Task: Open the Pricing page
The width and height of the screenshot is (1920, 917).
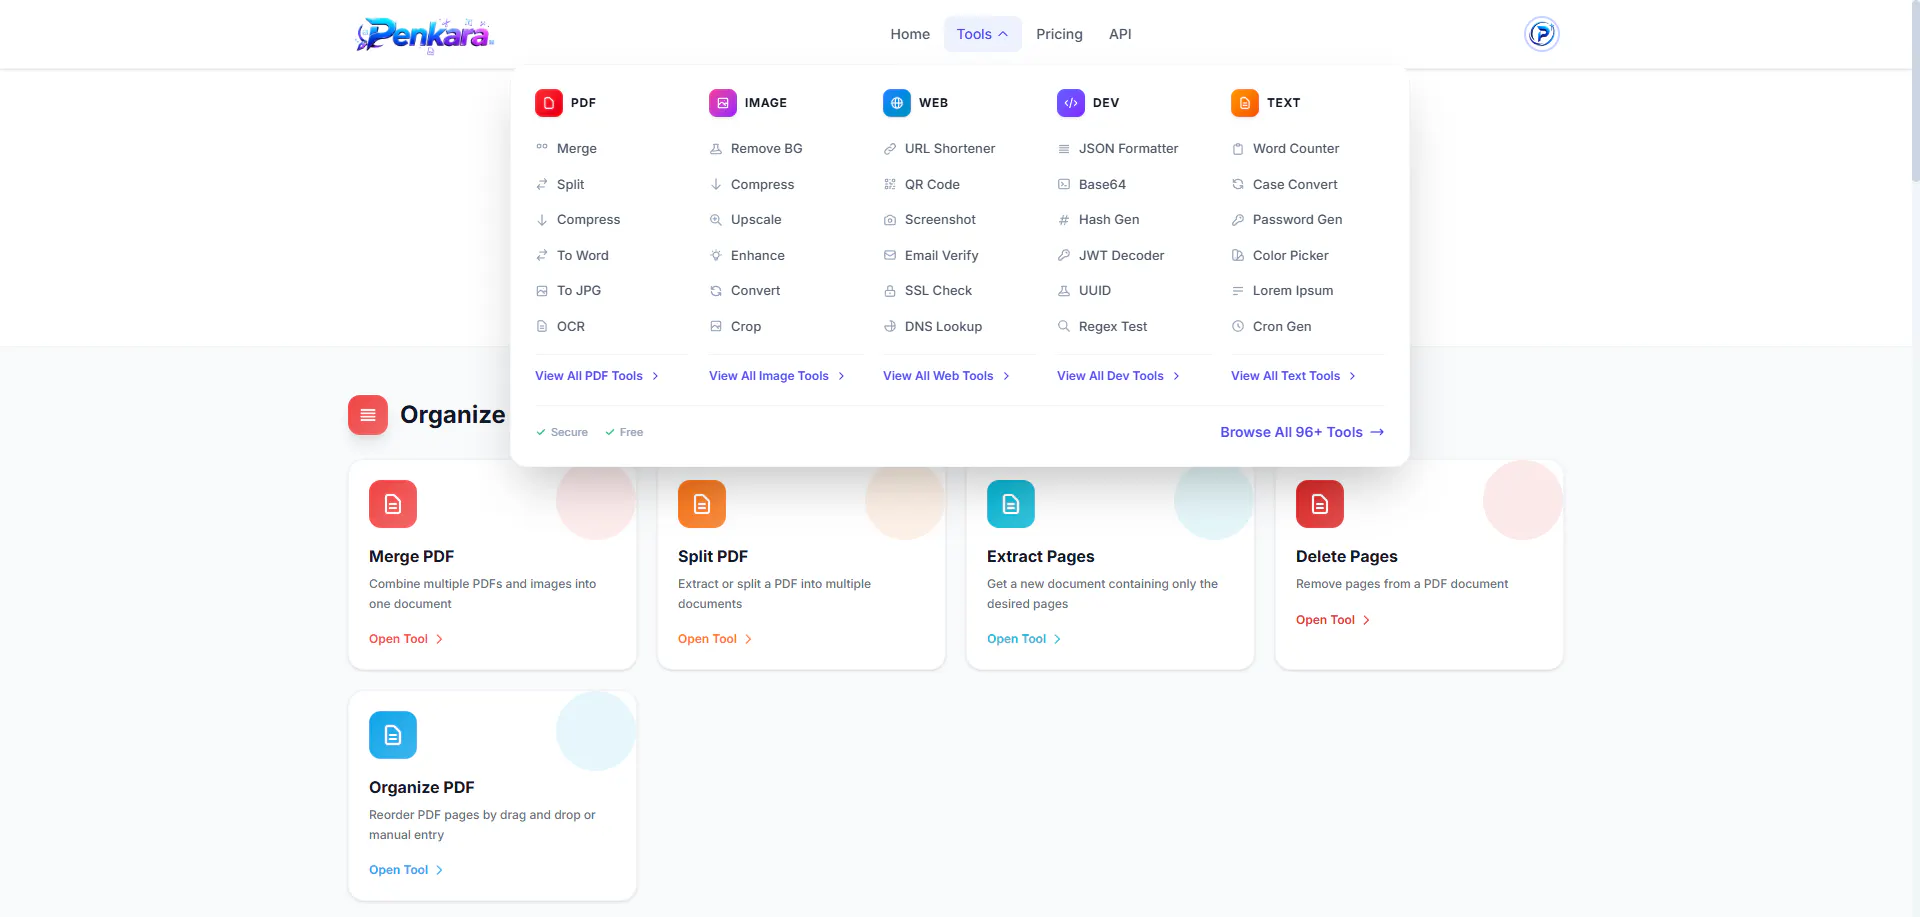Action: click(1059, 34)
